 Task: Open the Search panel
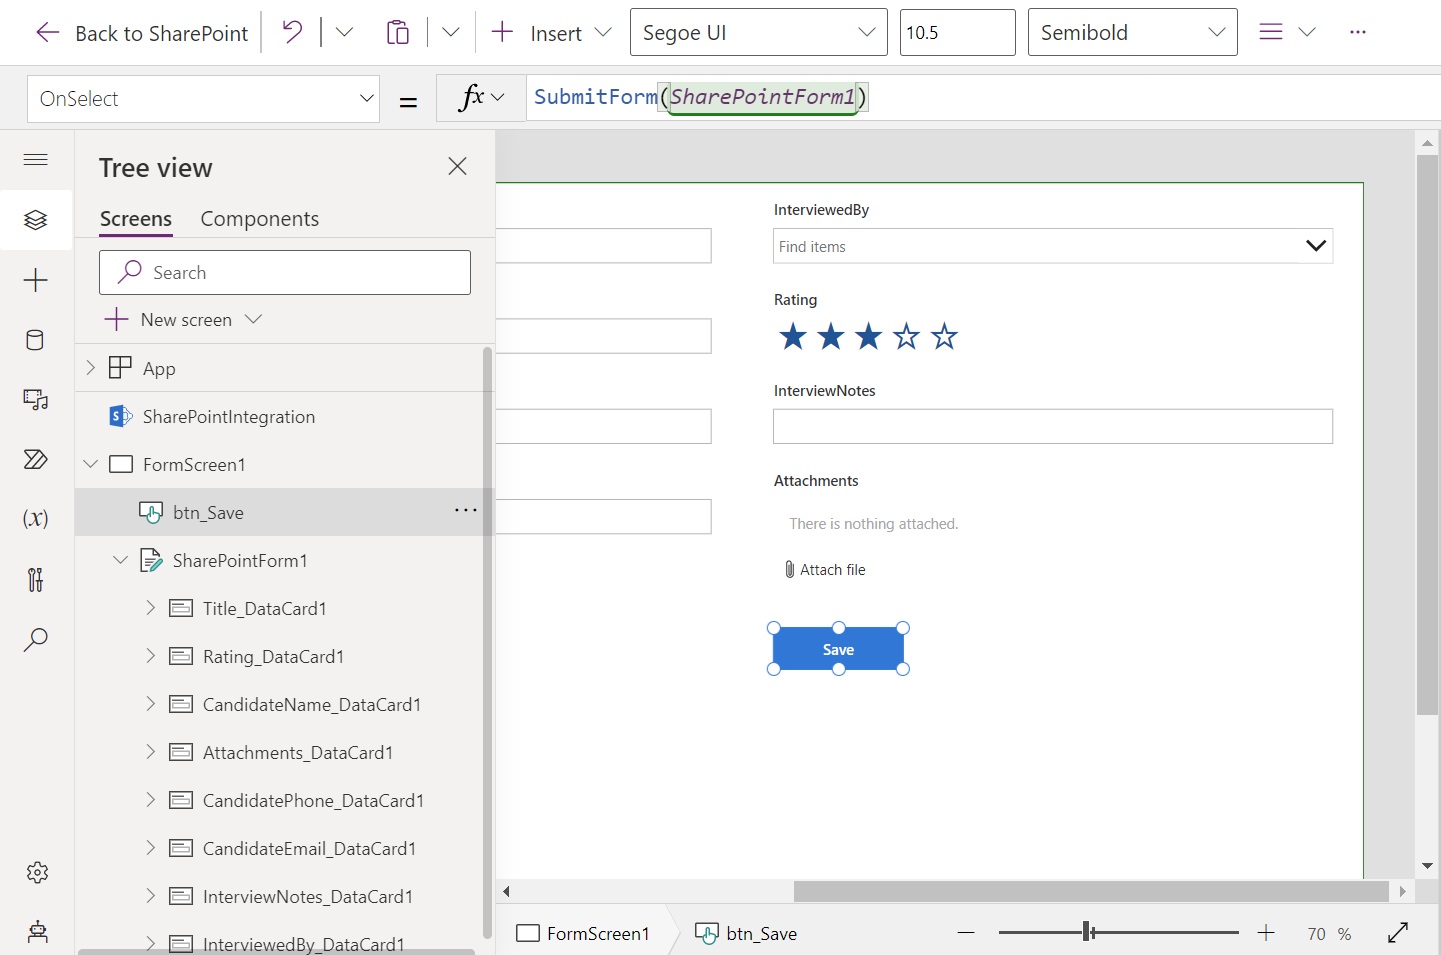(x=36, y=640)
